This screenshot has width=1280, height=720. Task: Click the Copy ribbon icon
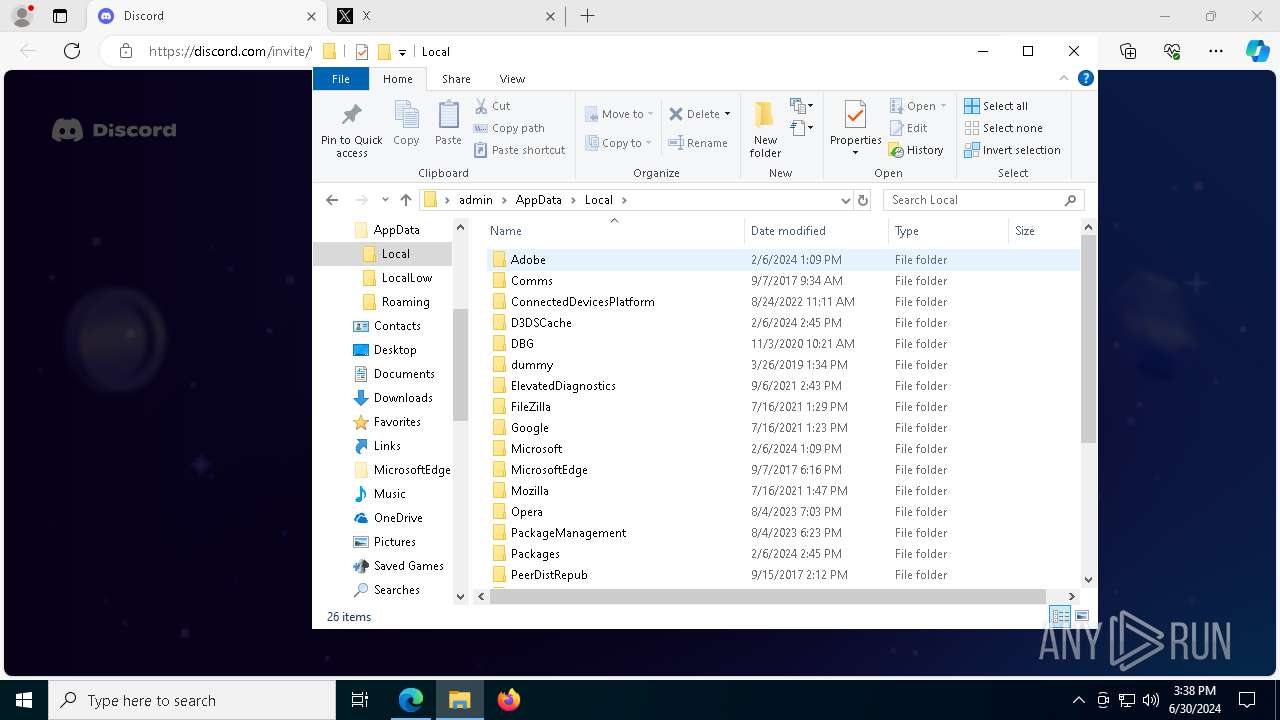[406, 124]
